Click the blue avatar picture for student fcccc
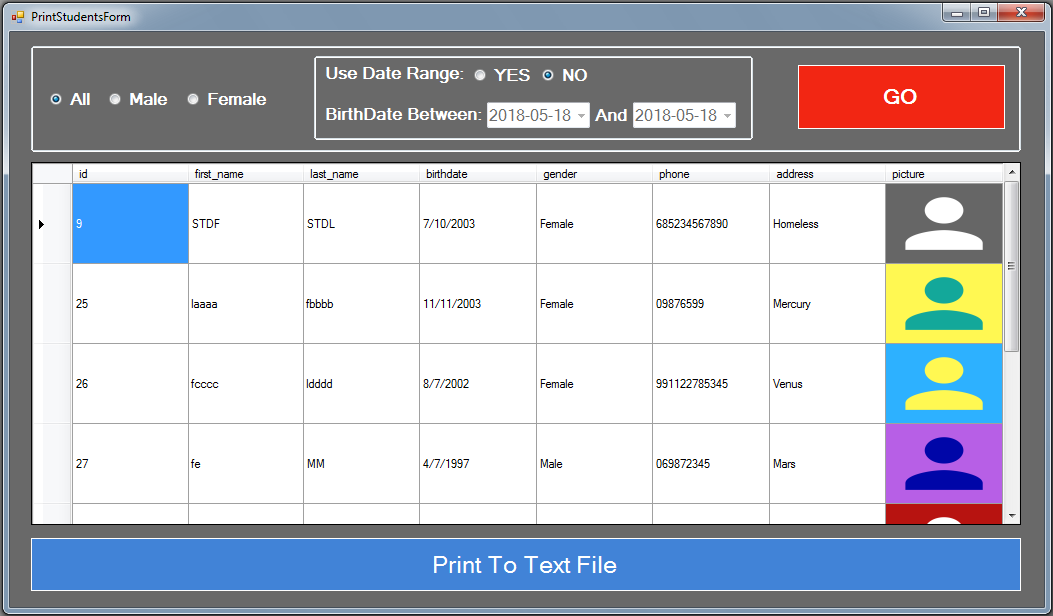The width and height of the screenshot is (1053, 616). [x=943, y=383]
